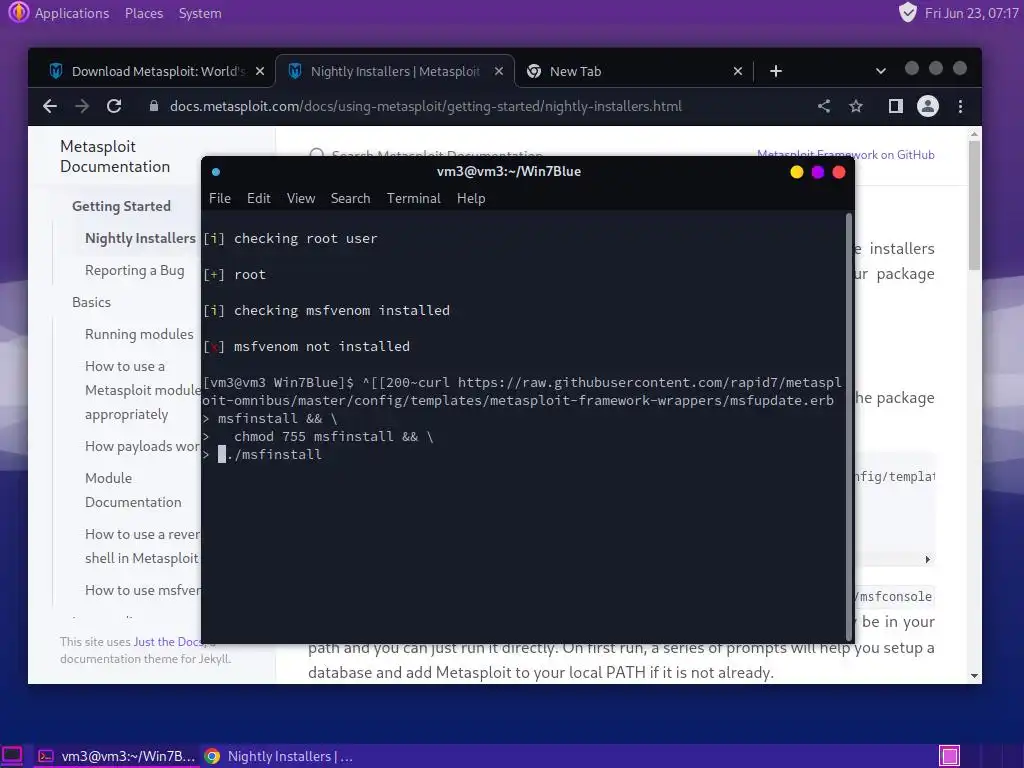Click the browser page vertical scrollbar
Screen dimensions: 1024x768
974,205
